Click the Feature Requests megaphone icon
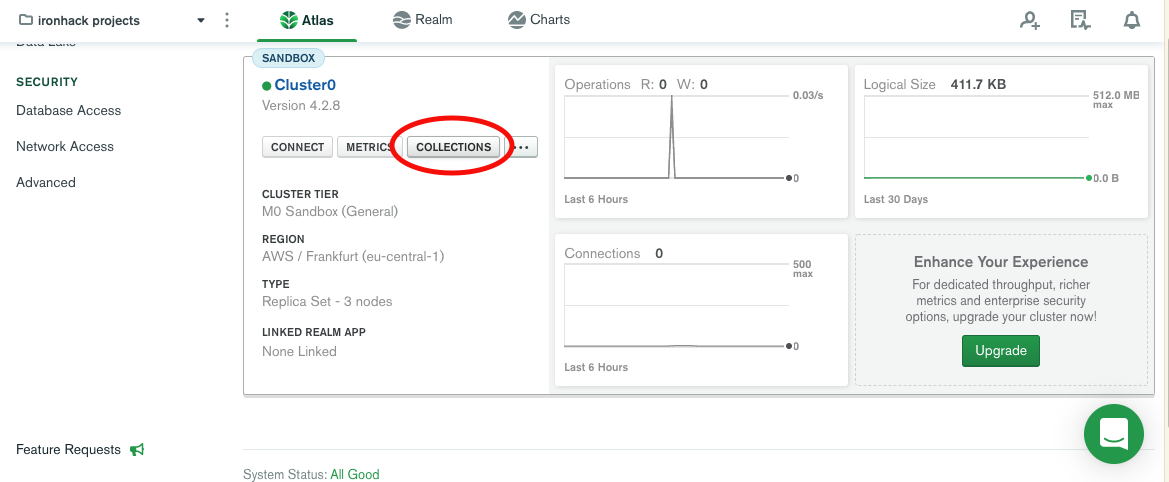Viewport: 1169px width, 482px height. pos(136,450)
